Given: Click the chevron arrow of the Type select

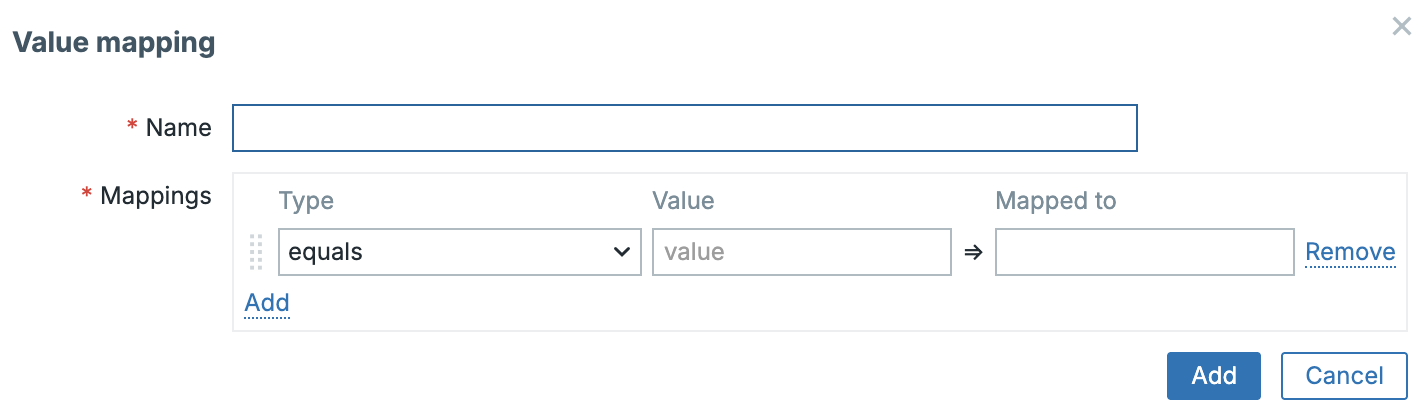Looking at the screenshot, I should pos(620,252).
